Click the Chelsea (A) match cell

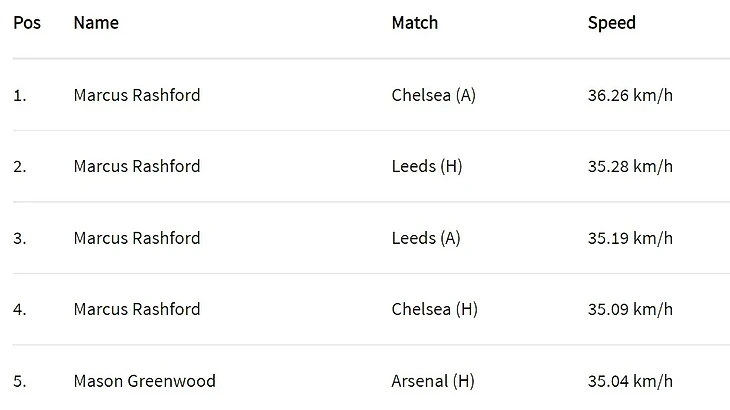(x=433, y=95)
